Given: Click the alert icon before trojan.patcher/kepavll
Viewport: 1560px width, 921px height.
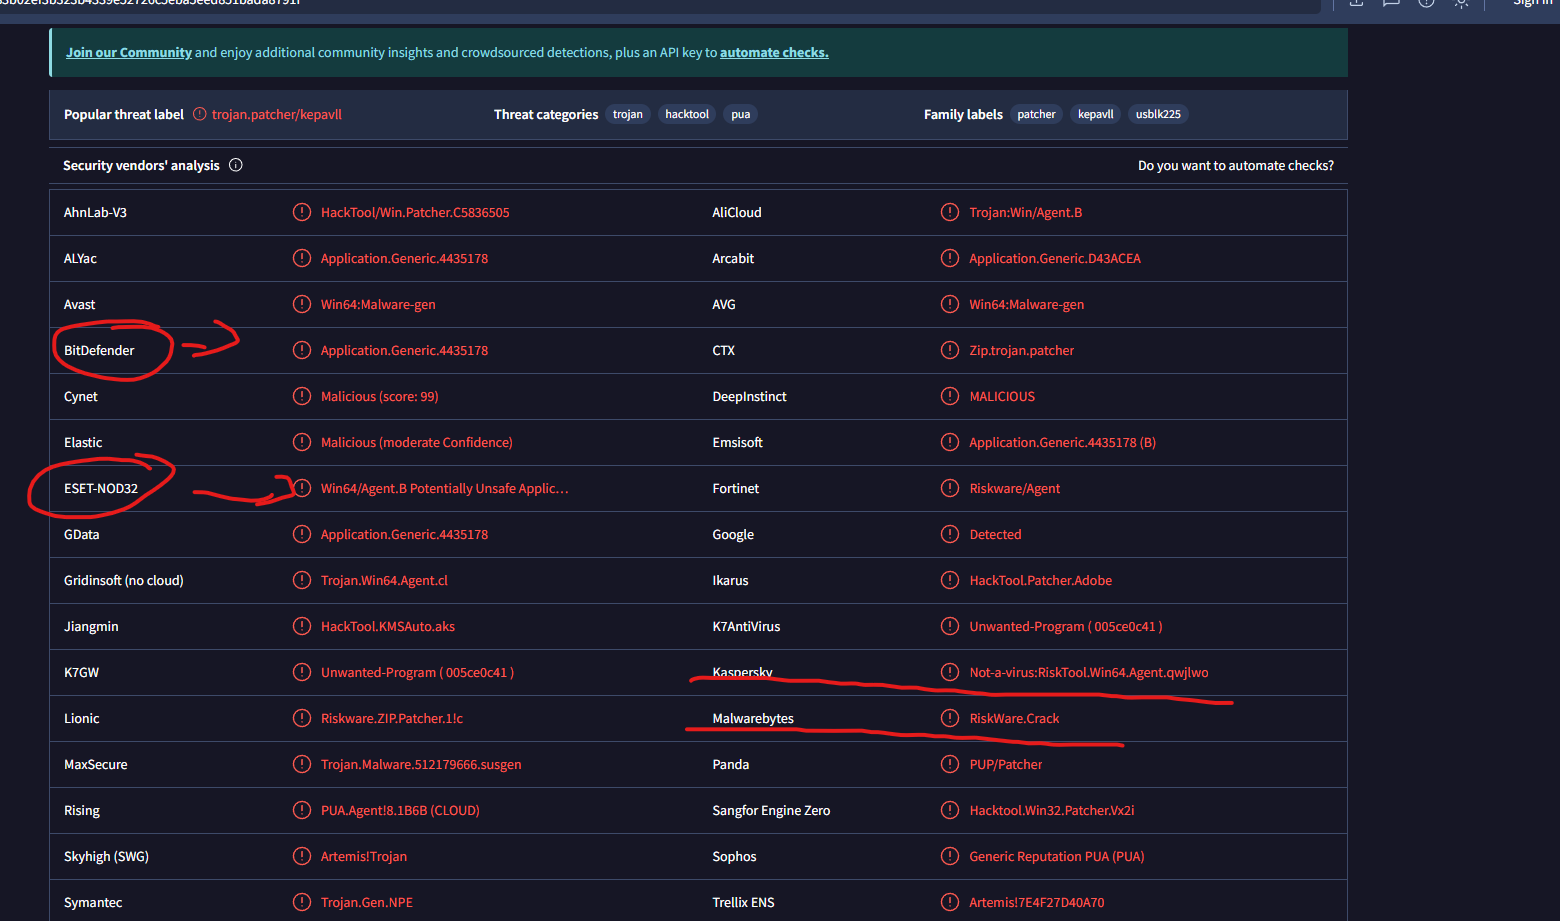Looking at the screenshot, I should pos(200,114).
